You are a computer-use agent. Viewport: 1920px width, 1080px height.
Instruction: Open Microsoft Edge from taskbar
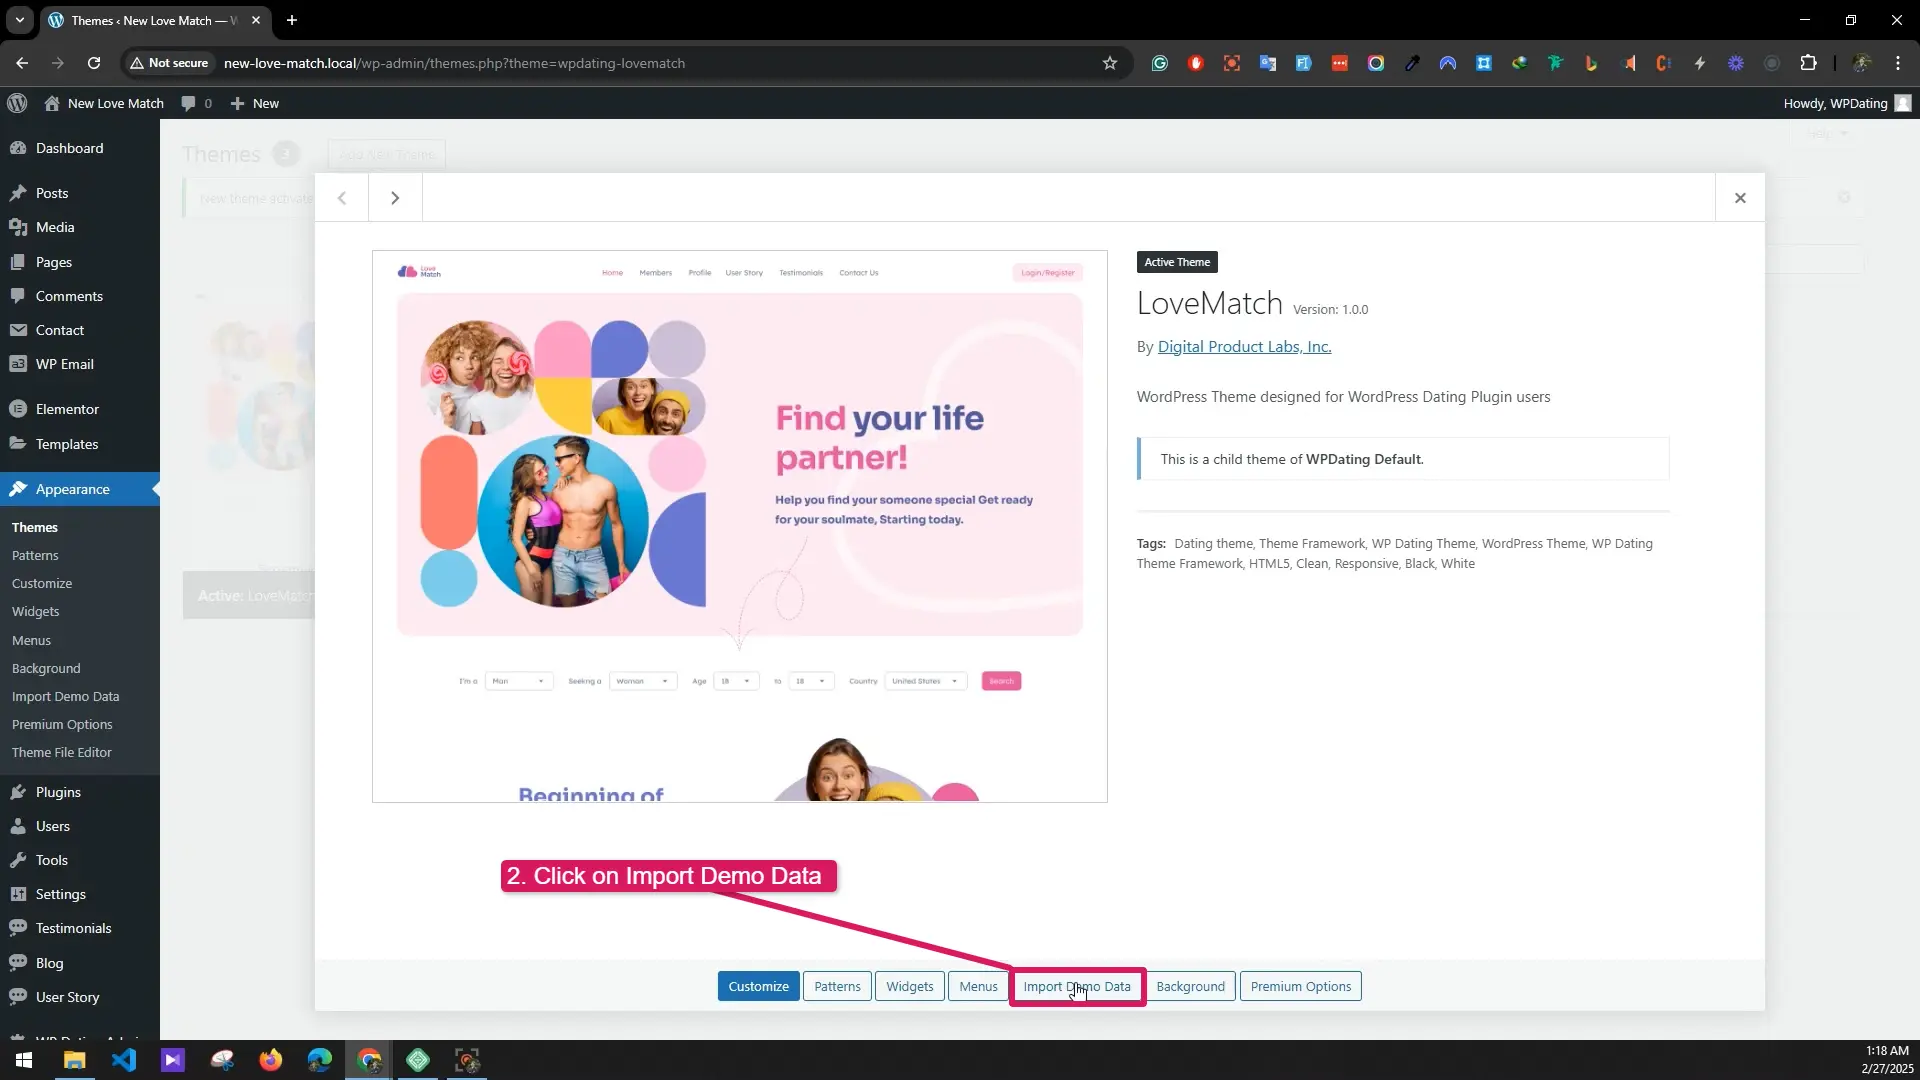click(320, 1060)
